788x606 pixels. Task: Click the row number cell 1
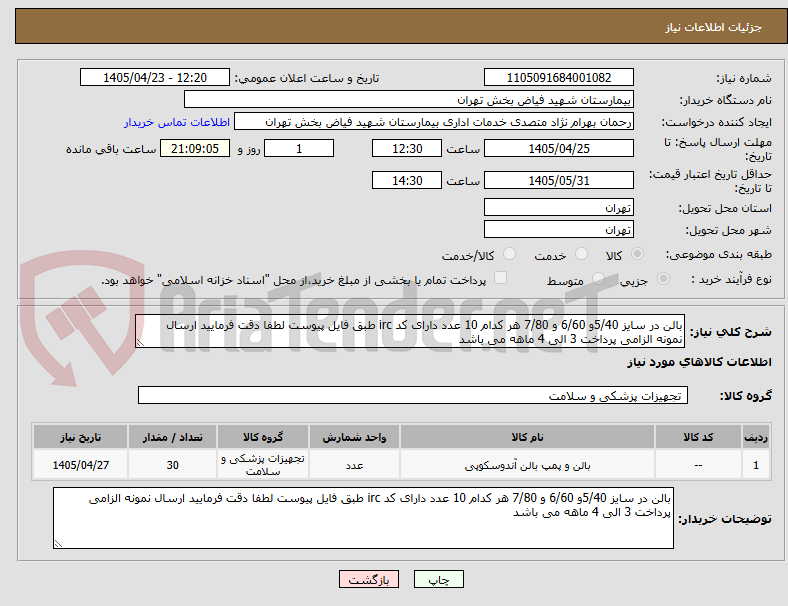[x=755, y=465]
